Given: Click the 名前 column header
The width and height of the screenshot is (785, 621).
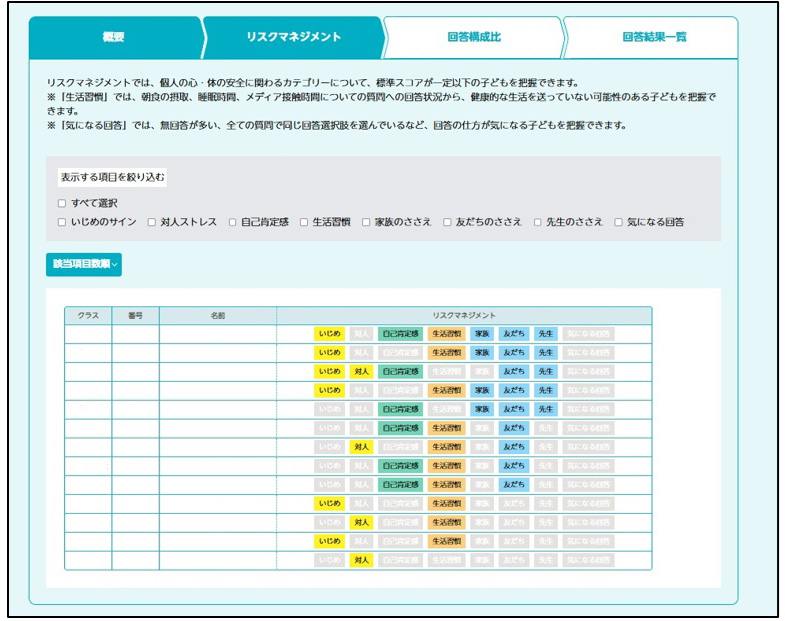Looking at the screenshot, I should click(218, 316).
